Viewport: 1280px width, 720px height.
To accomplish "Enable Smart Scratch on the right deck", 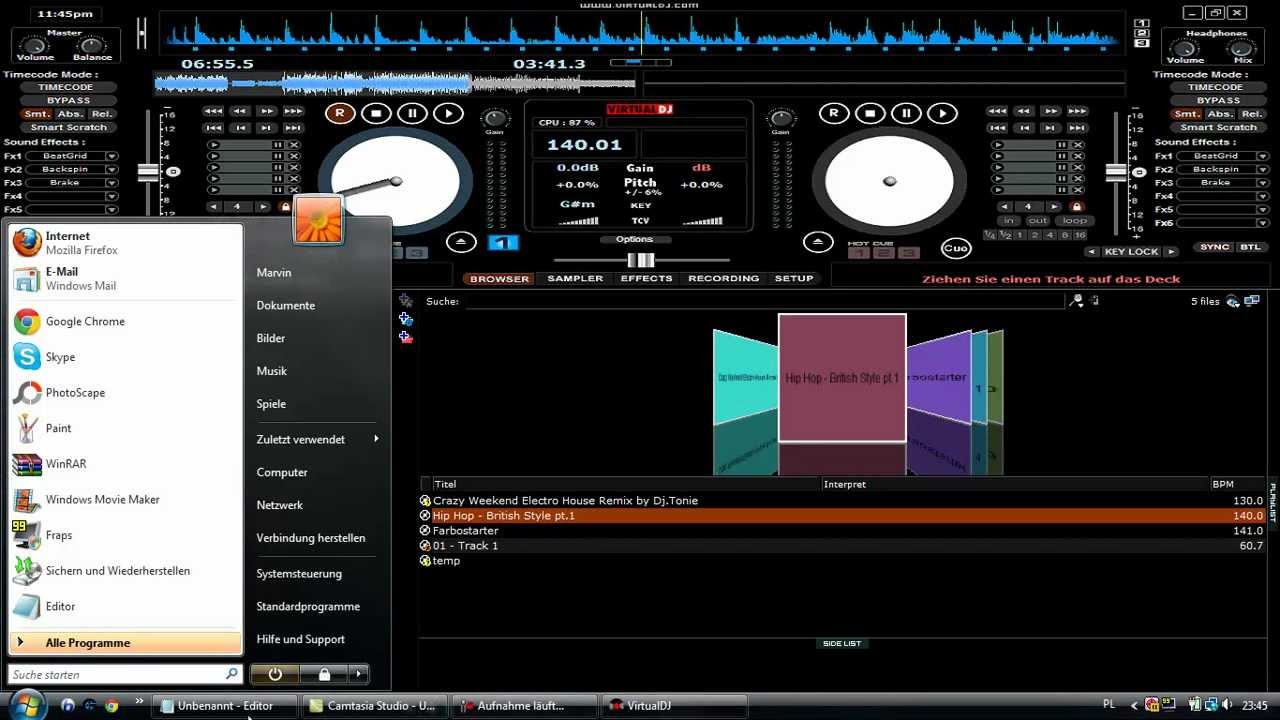I will pyautogui.click(x=1217, y=127).
